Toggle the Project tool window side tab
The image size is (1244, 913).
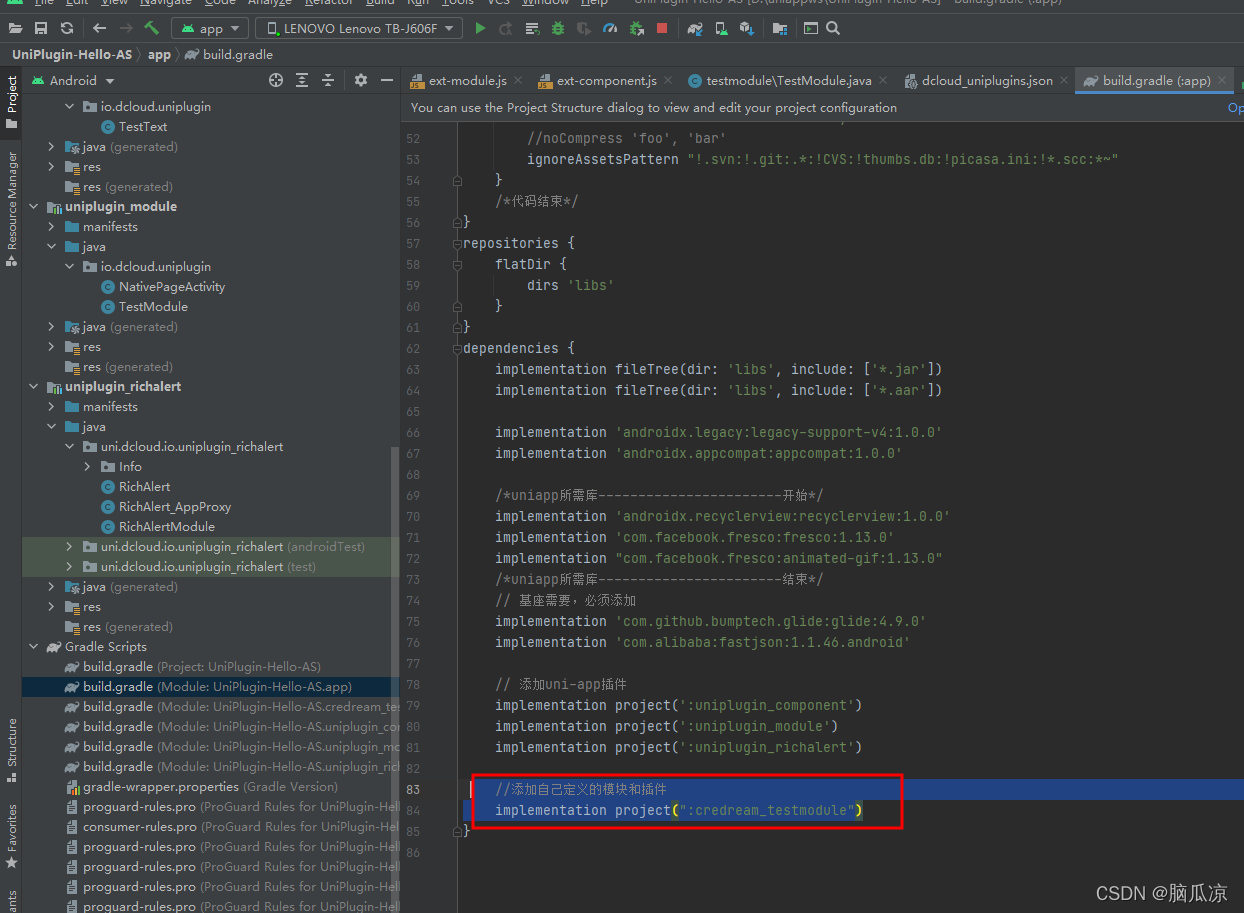point(11,103)
